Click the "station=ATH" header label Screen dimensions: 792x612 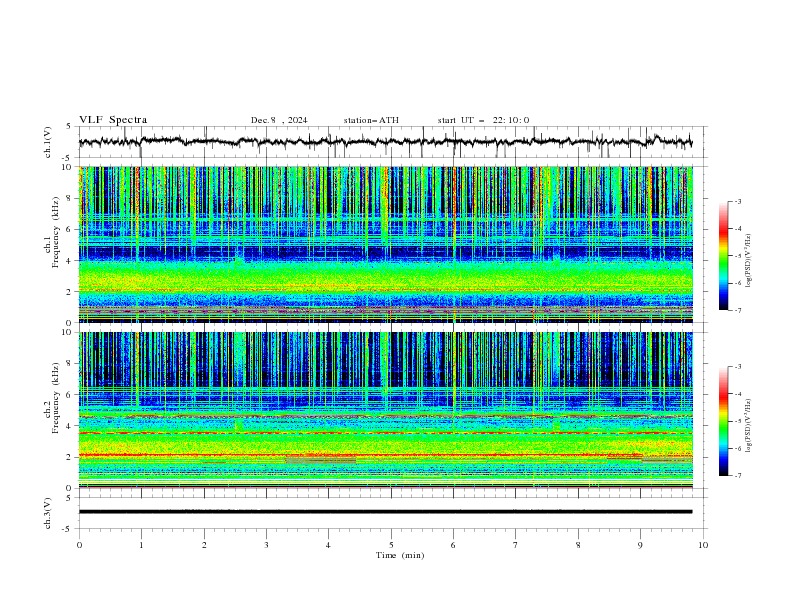(x=371, y=120)
